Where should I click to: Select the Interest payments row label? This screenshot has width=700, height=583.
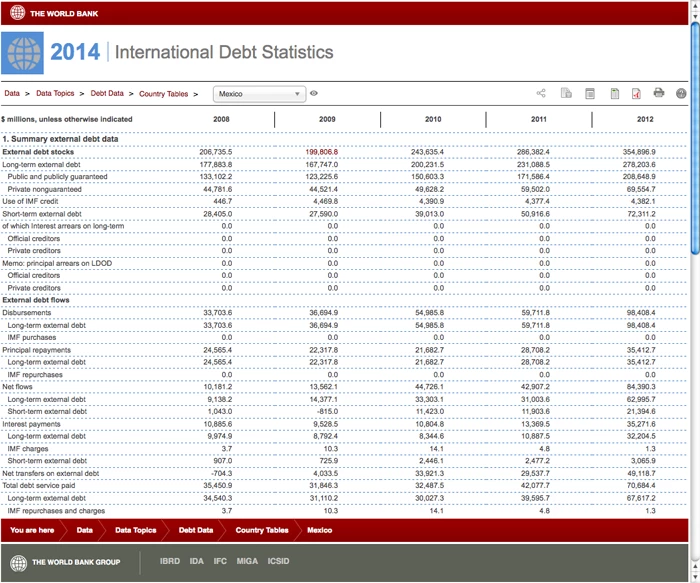(x=31, y=424)
